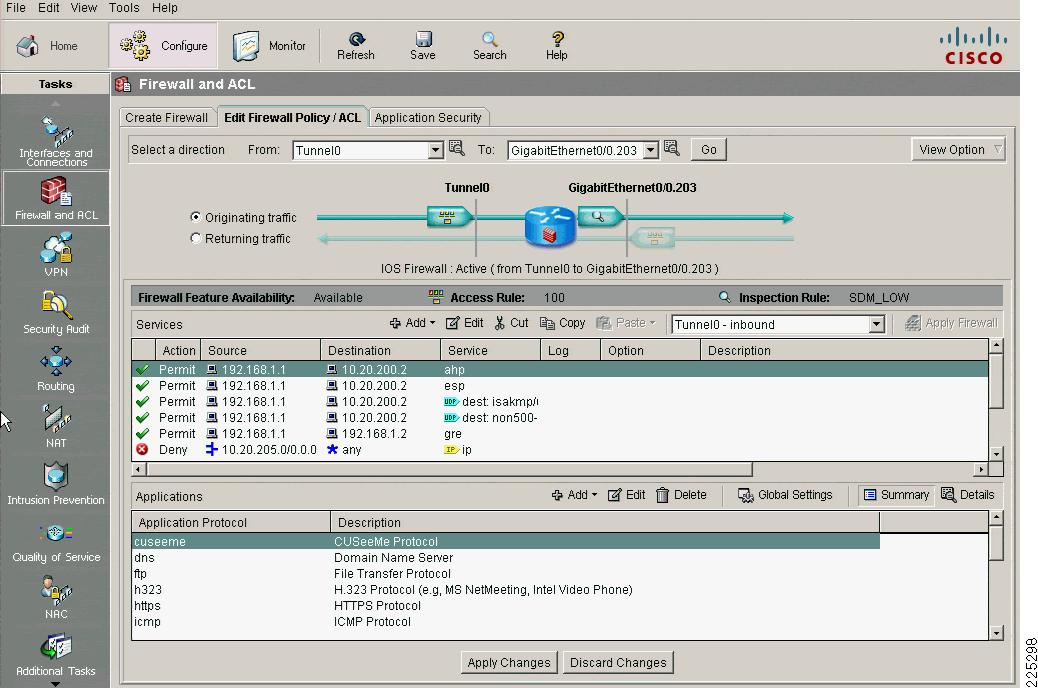Click the services list scroll down arrow
The image size is (1038, 688).
(996, 454)
